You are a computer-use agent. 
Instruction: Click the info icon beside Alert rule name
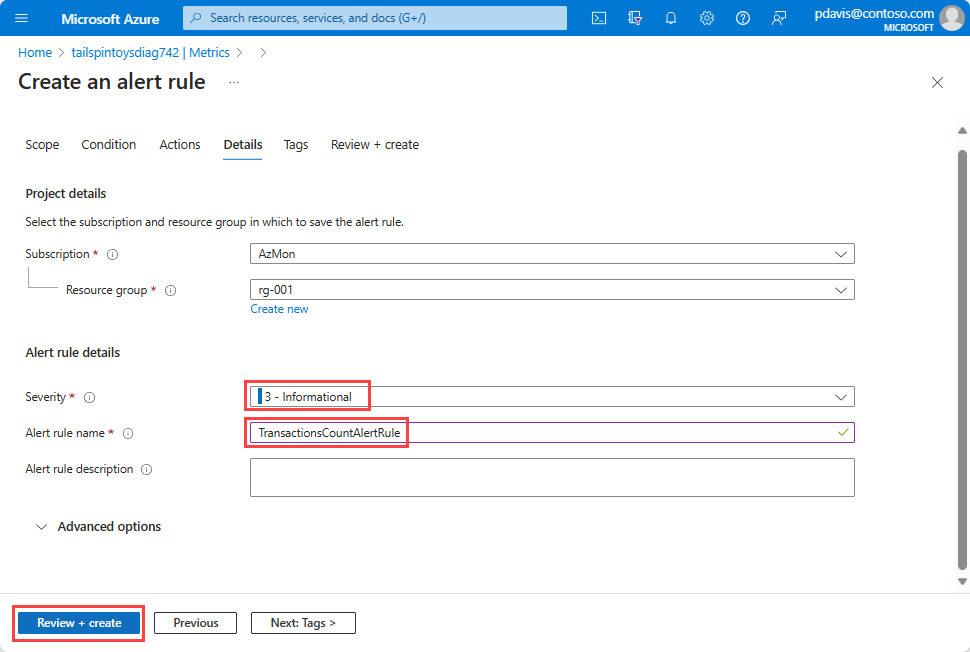tap(128, 433)
